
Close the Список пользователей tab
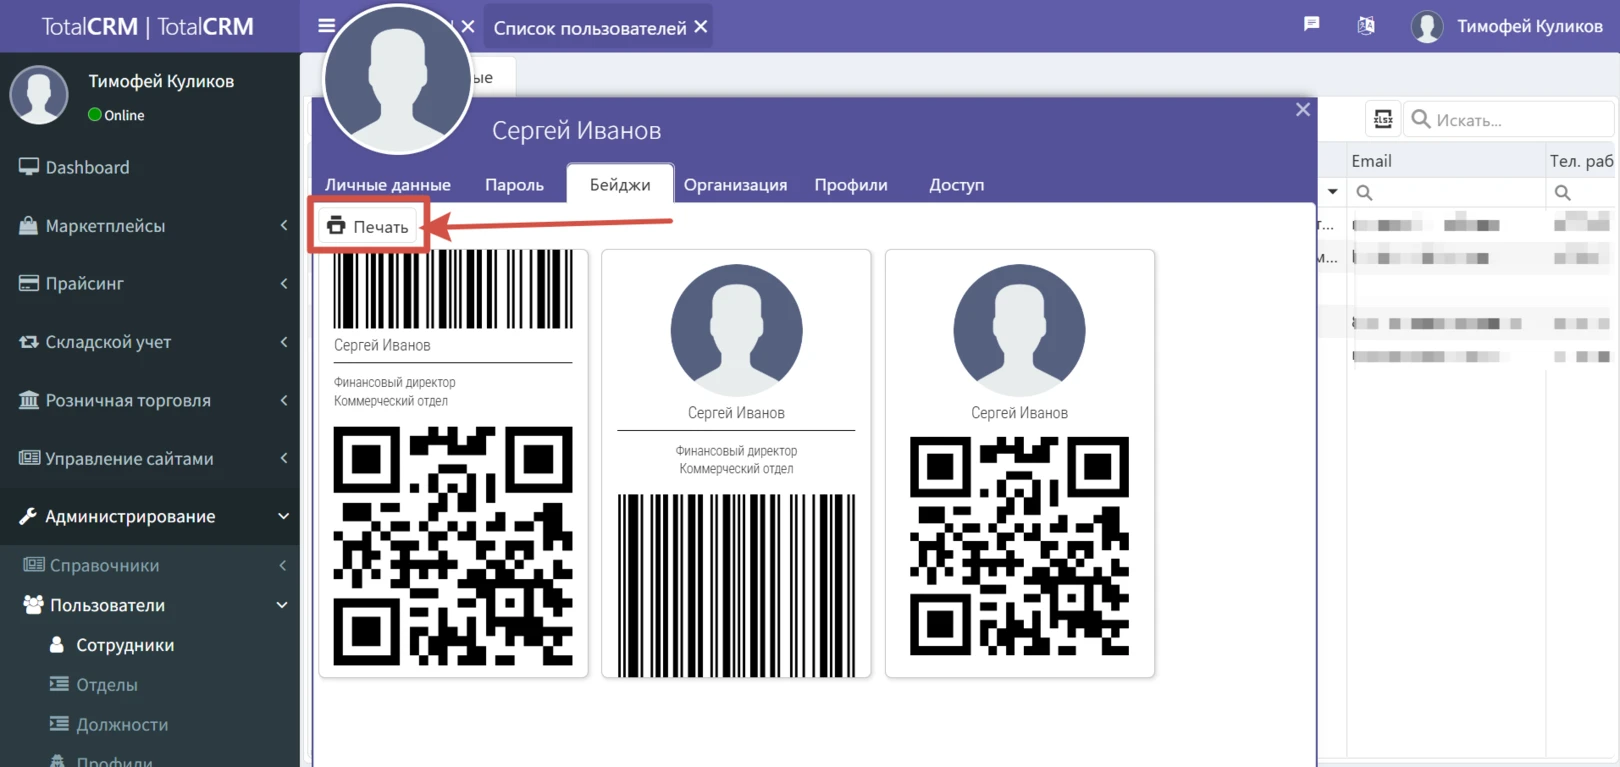coord(701,27)
